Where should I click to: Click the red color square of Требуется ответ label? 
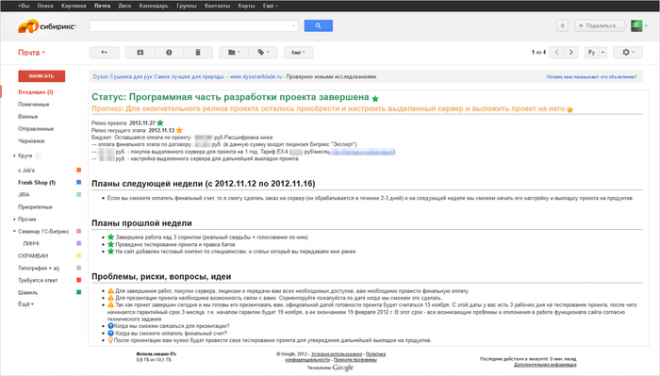coord(78,280)
